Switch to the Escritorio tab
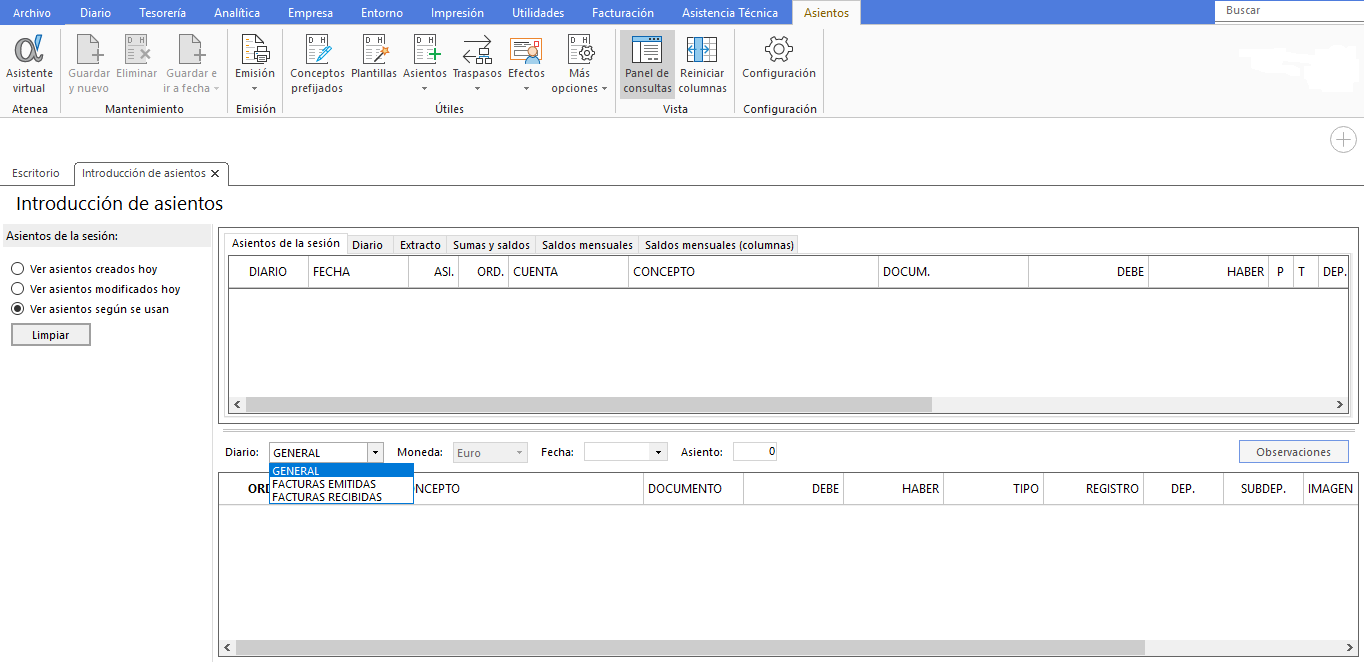The width and height of the screenshot is (1366, 664). point(36,173)
